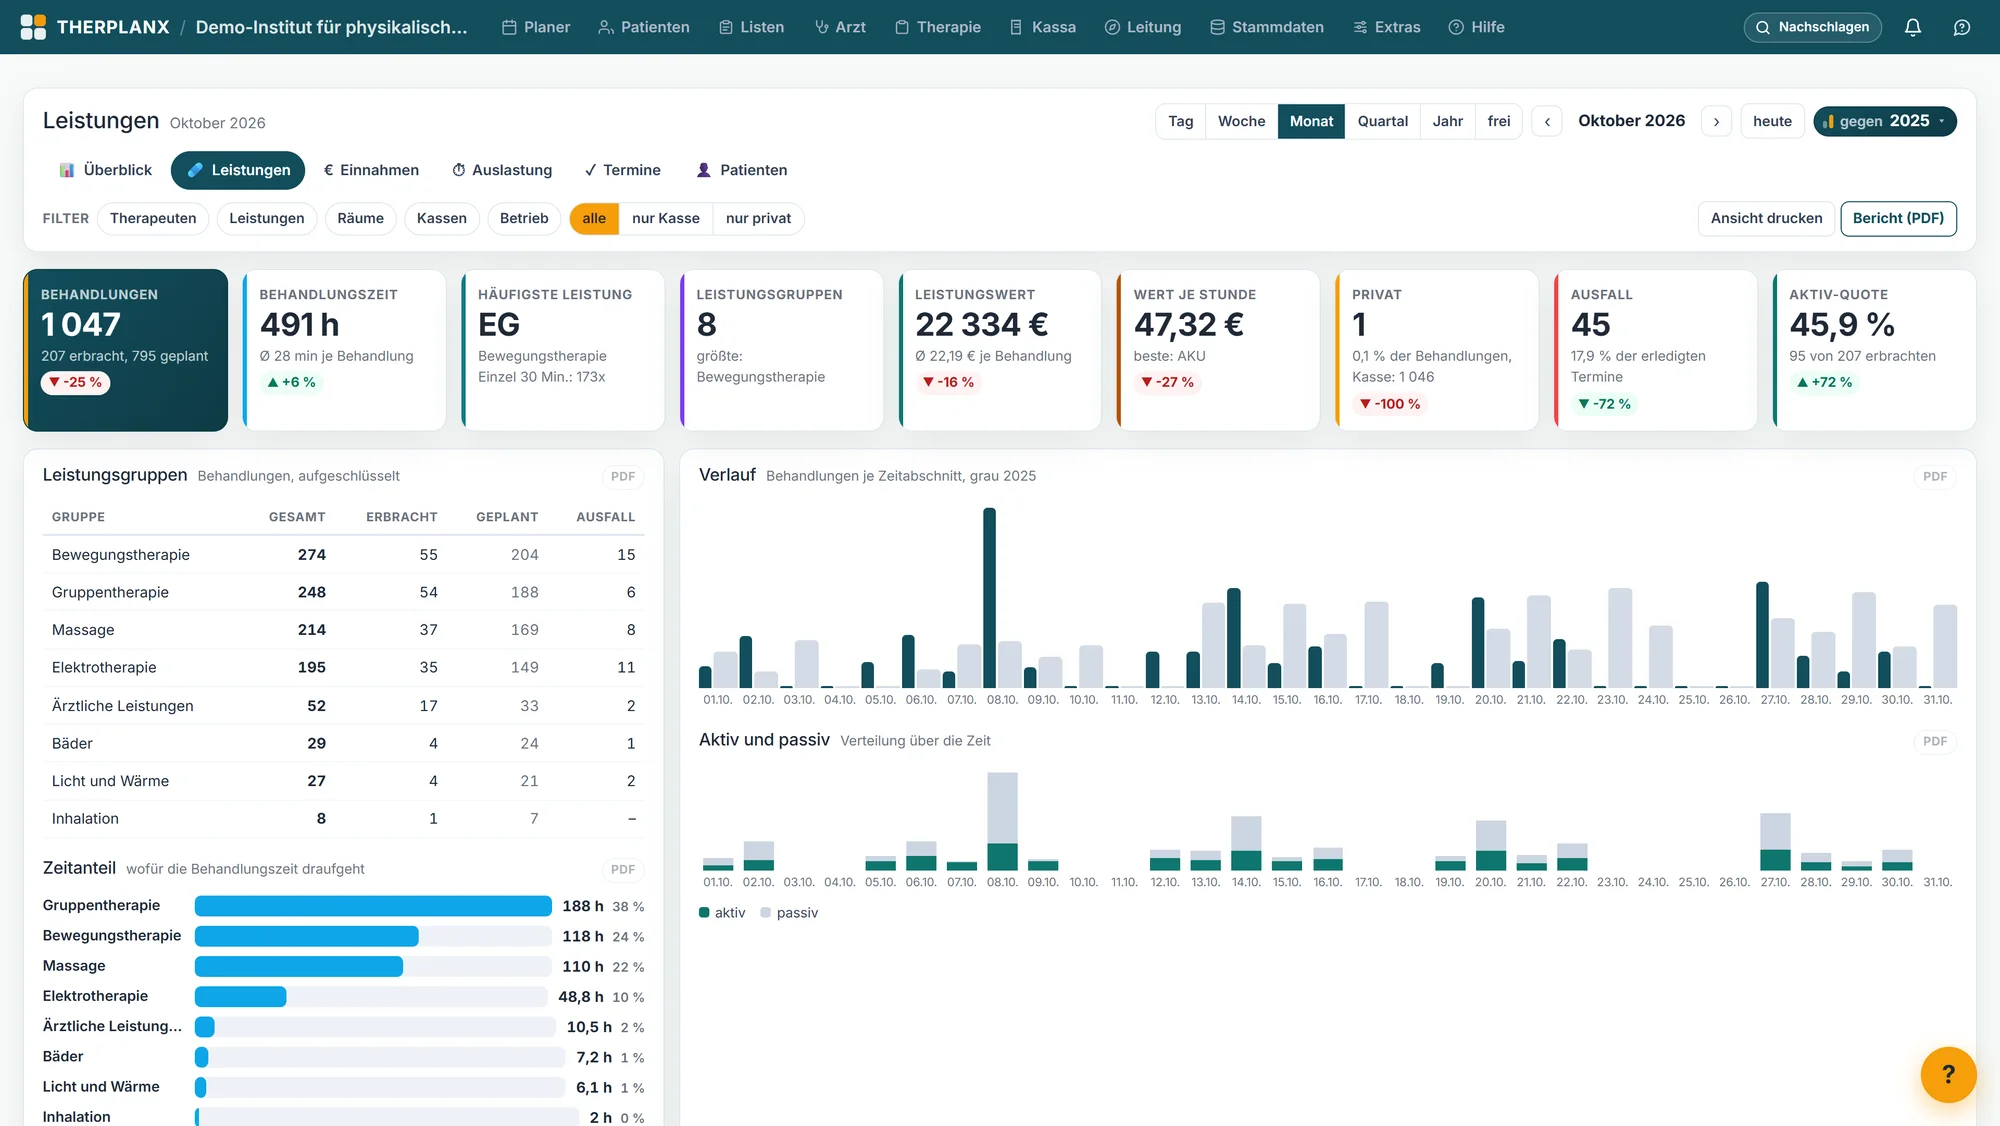Open the Extras menu
2000x1126 pixels.
1387,27
